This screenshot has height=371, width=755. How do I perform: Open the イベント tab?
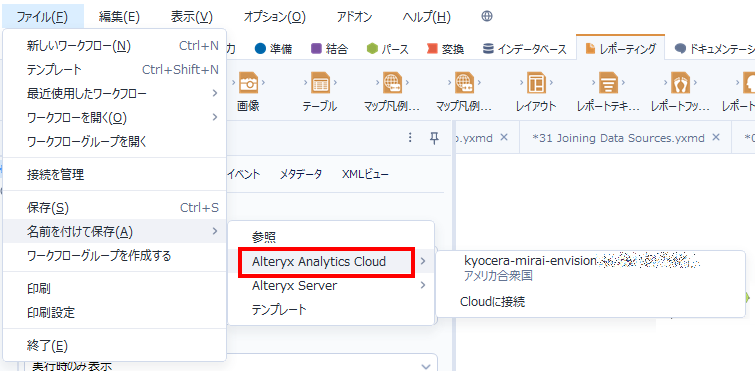(x=244, y=174)
